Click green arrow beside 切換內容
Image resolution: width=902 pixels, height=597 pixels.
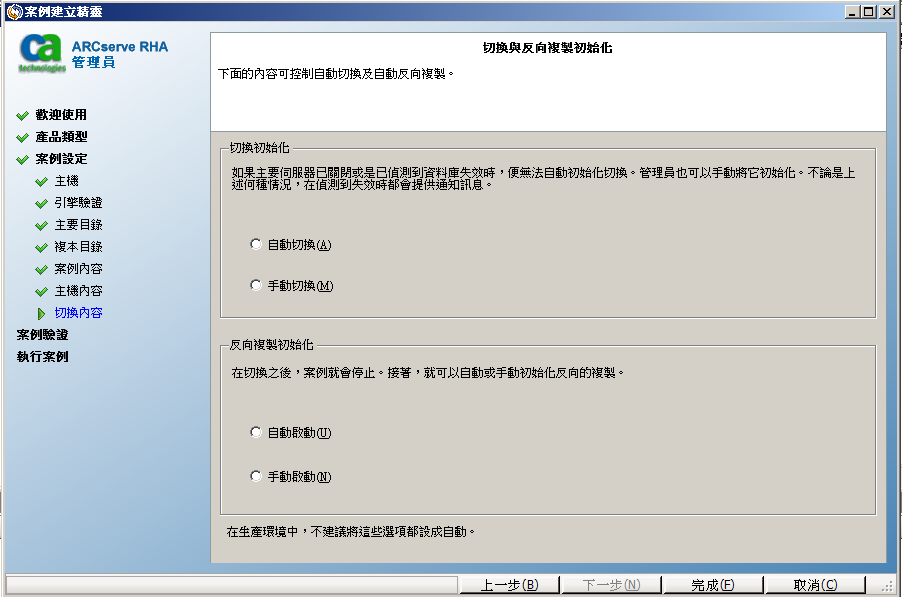(41, 313)
